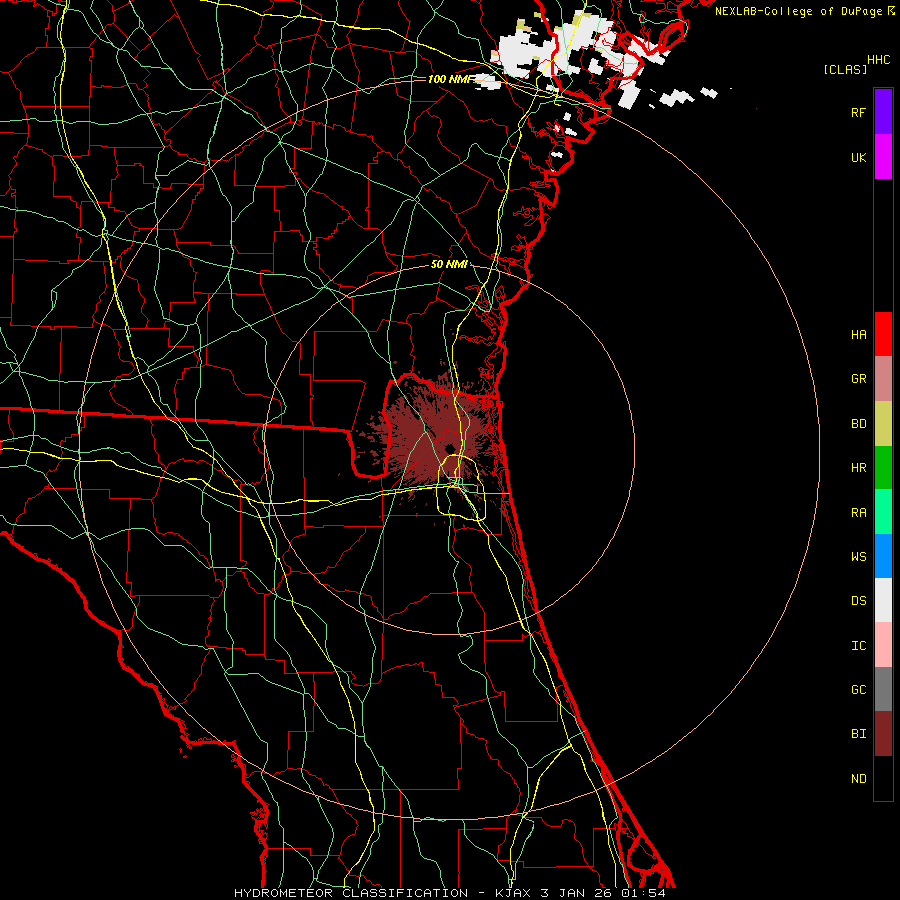Click the black radar site center dot

click(449, 448)
